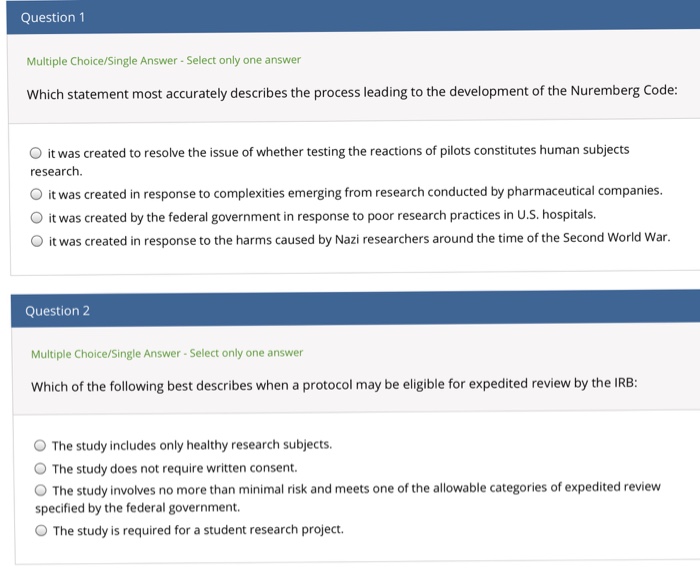Click the Nuremberg Code question text

(352, 92)
